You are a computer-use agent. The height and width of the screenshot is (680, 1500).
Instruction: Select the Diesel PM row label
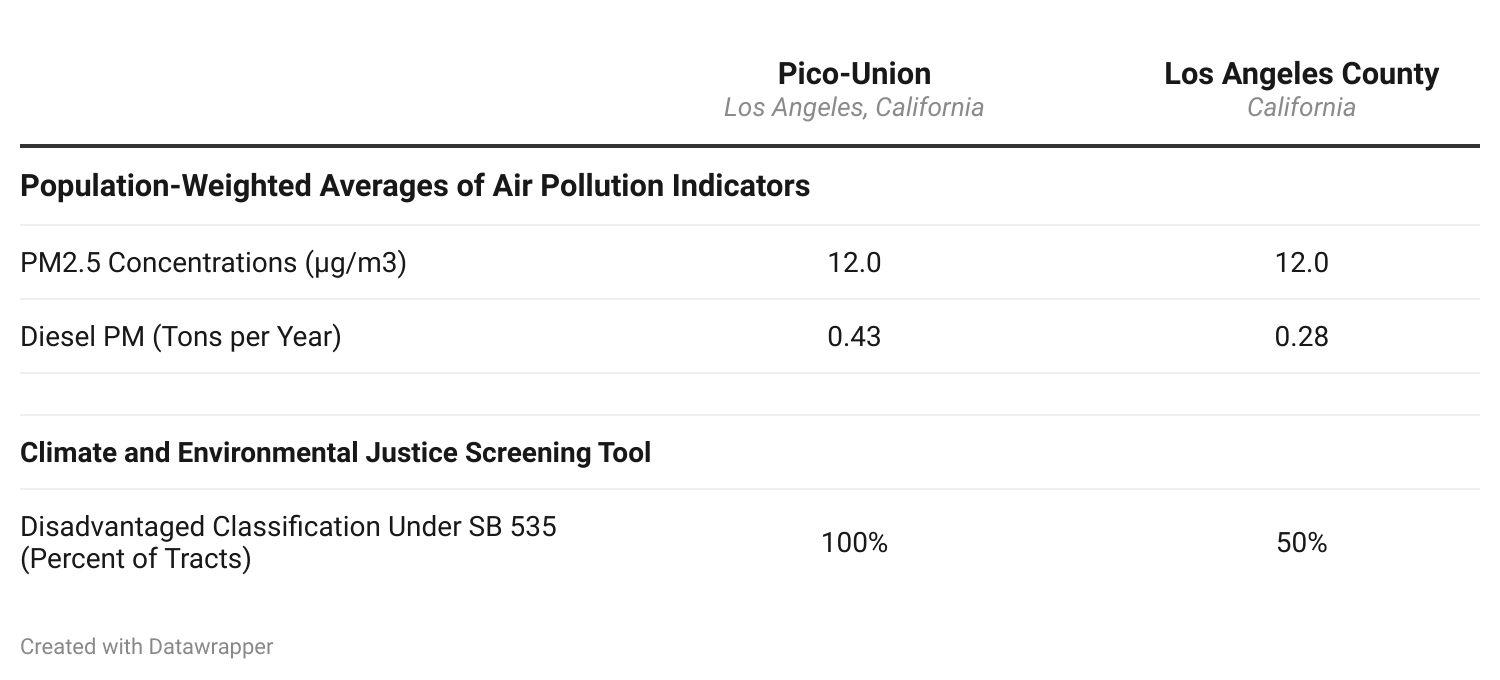[181, 337]
